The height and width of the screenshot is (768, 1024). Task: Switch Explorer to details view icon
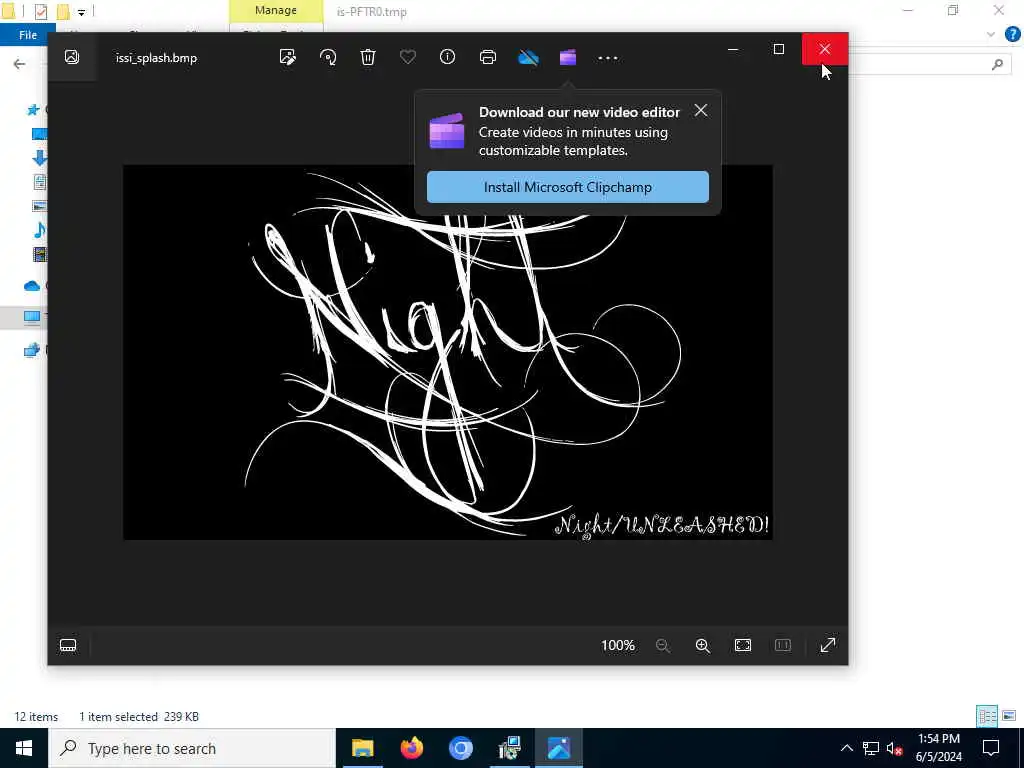[x=987, y=716]
